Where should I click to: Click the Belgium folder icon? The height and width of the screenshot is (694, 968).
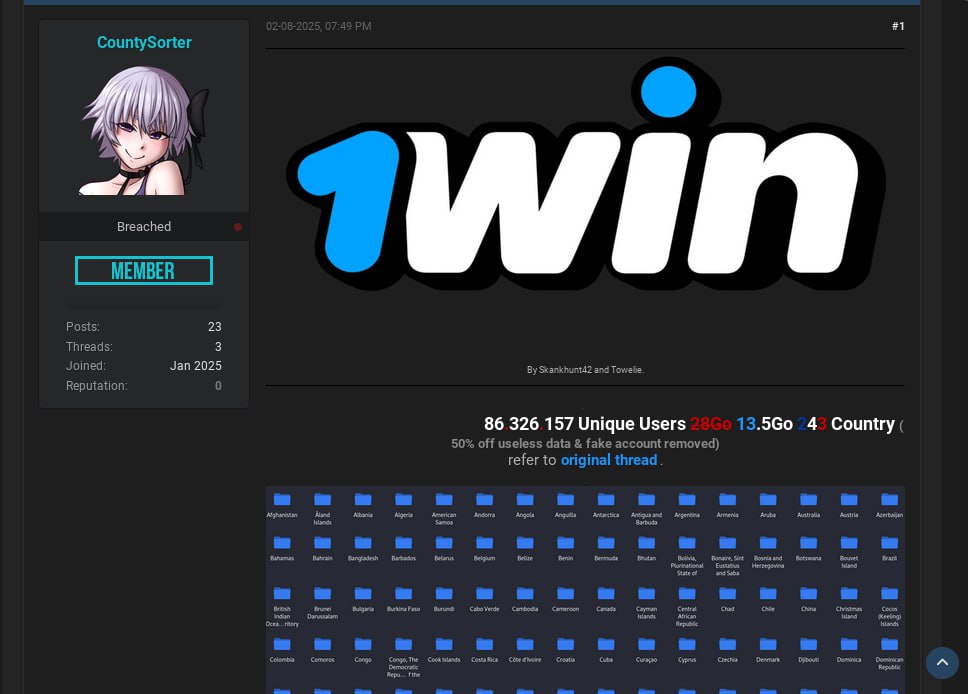click(x=485, y=542)
